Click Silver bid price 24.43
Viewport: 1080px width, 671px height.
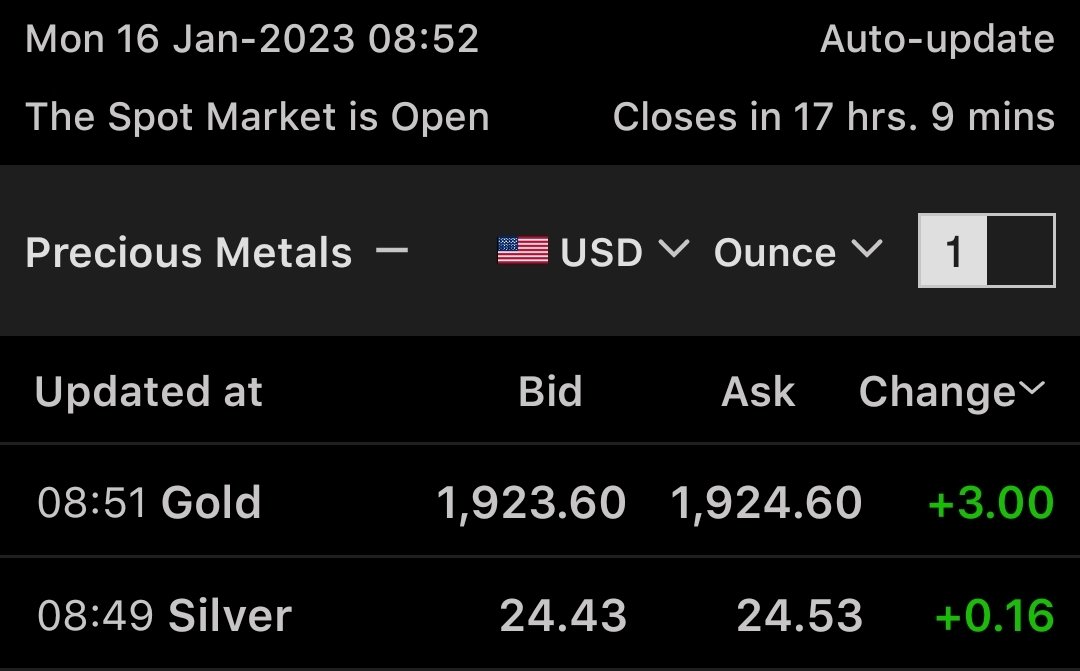coord(563,615)
